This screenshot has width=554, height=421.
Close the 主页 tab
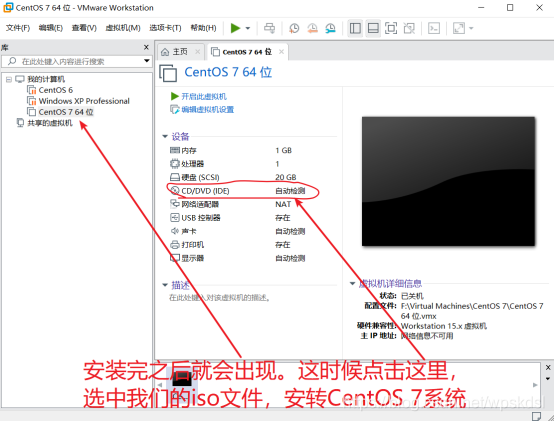[198, 52]
